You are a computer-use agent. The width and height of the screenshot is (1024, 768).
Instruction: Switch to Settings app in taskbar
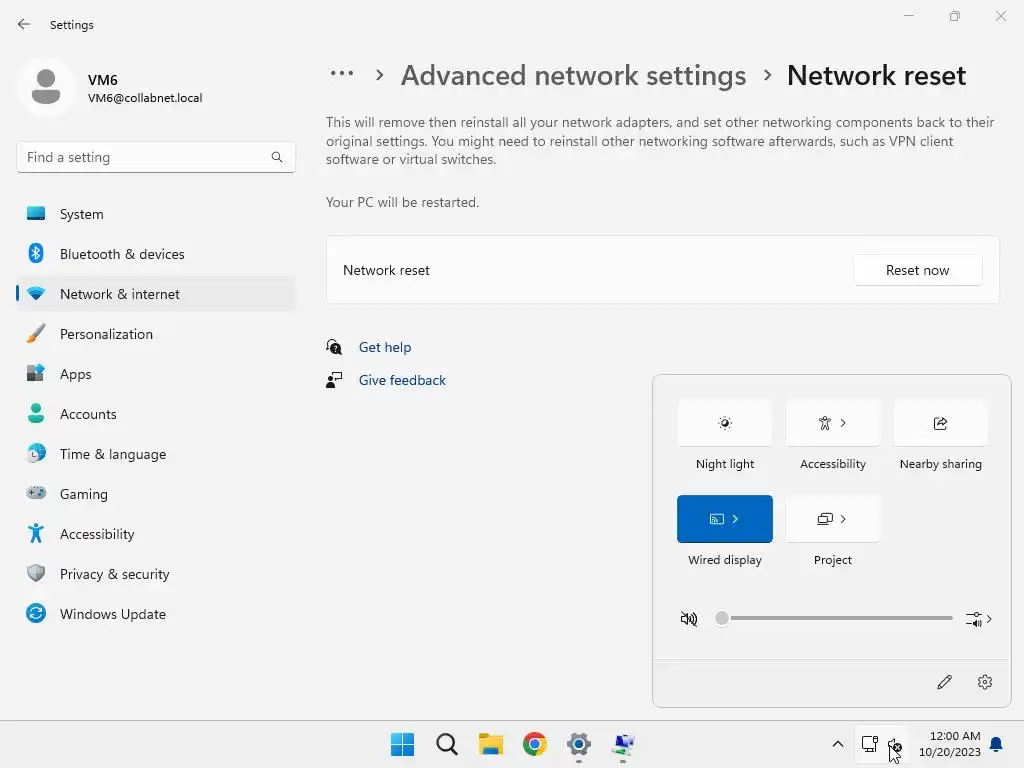[x=579, y=744]
